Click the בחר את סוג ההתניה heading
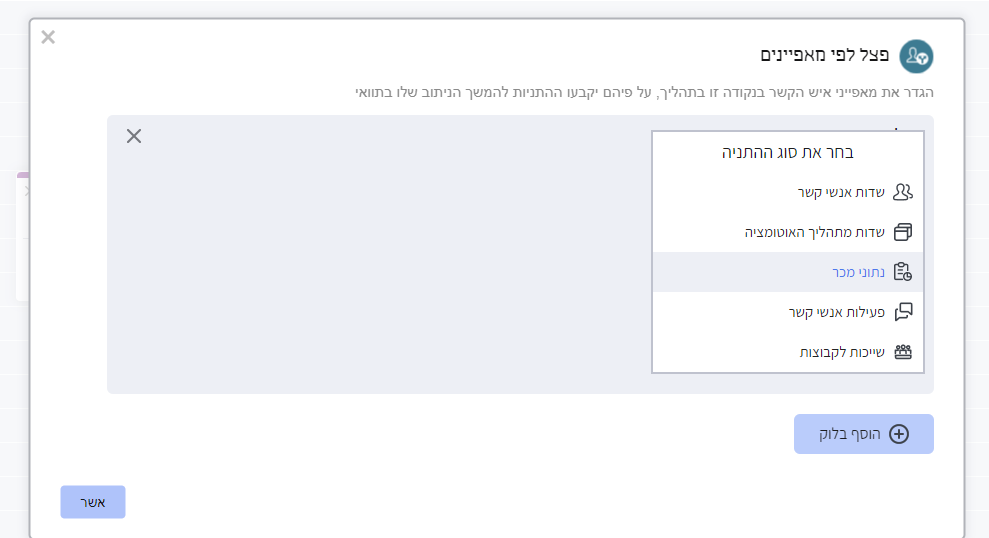 788,153
